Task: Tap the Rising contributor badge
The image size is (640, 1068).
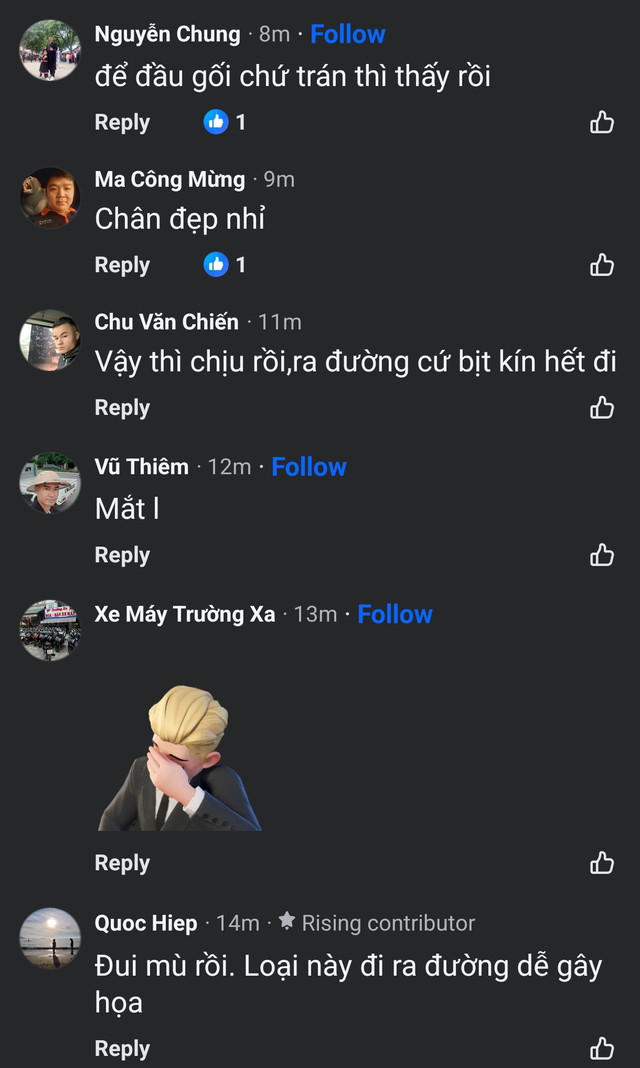Action: [376, 923]
